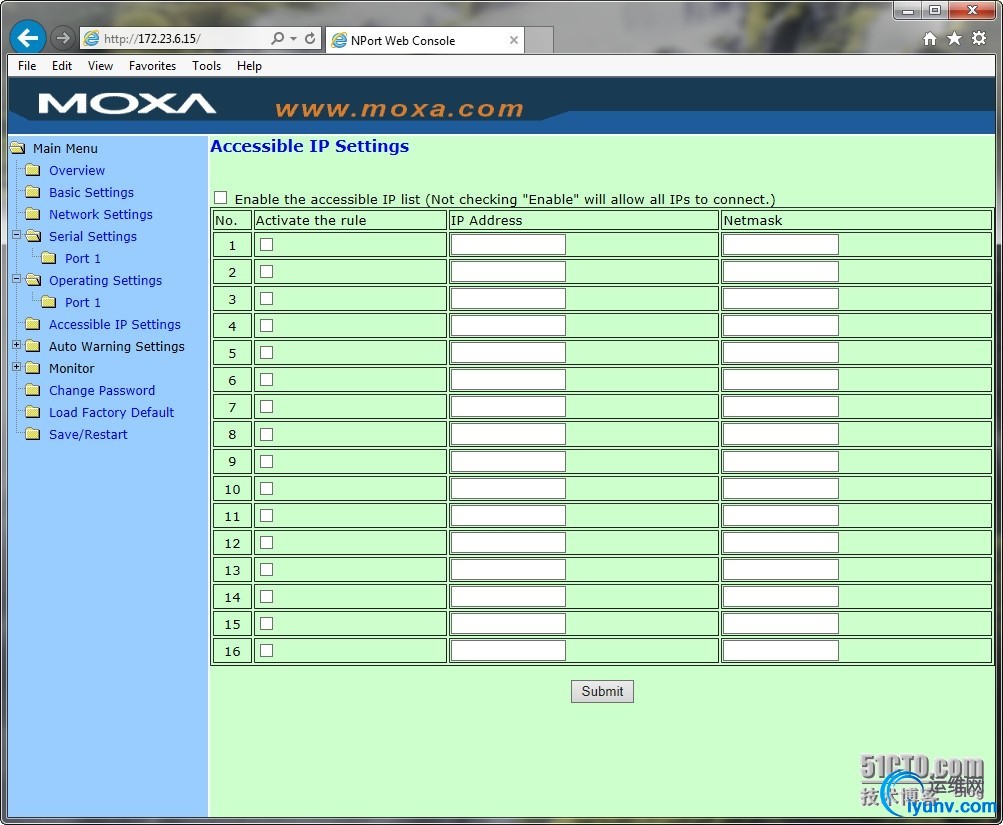The height and width of the screenshot is (825, 1003).
Task: Activate rule number 1 checkbox
Action: tap(267, 244)
